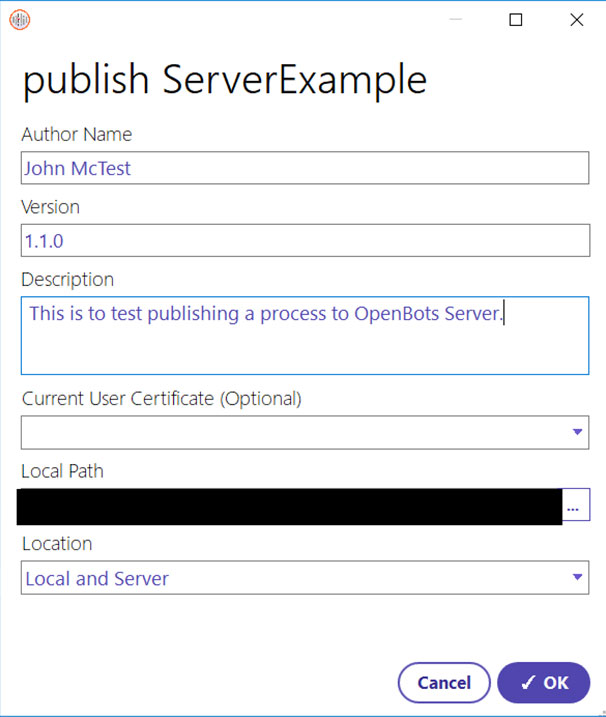Click the 'Local Path' label

coord(63,471)
